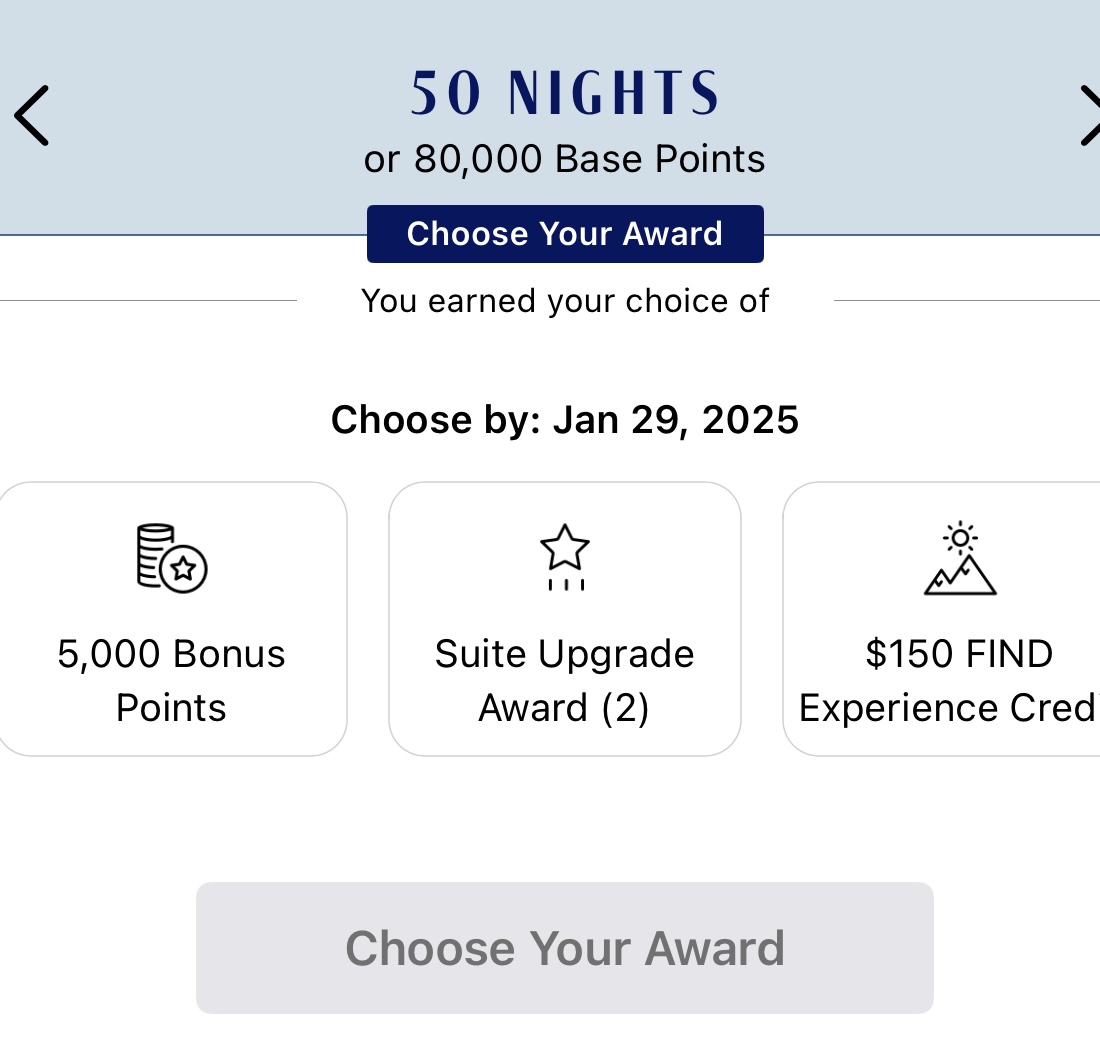Tap the navy Choose Your Award badge
This screenshot has height=1059, width=1100.
[x=565, y=234]
